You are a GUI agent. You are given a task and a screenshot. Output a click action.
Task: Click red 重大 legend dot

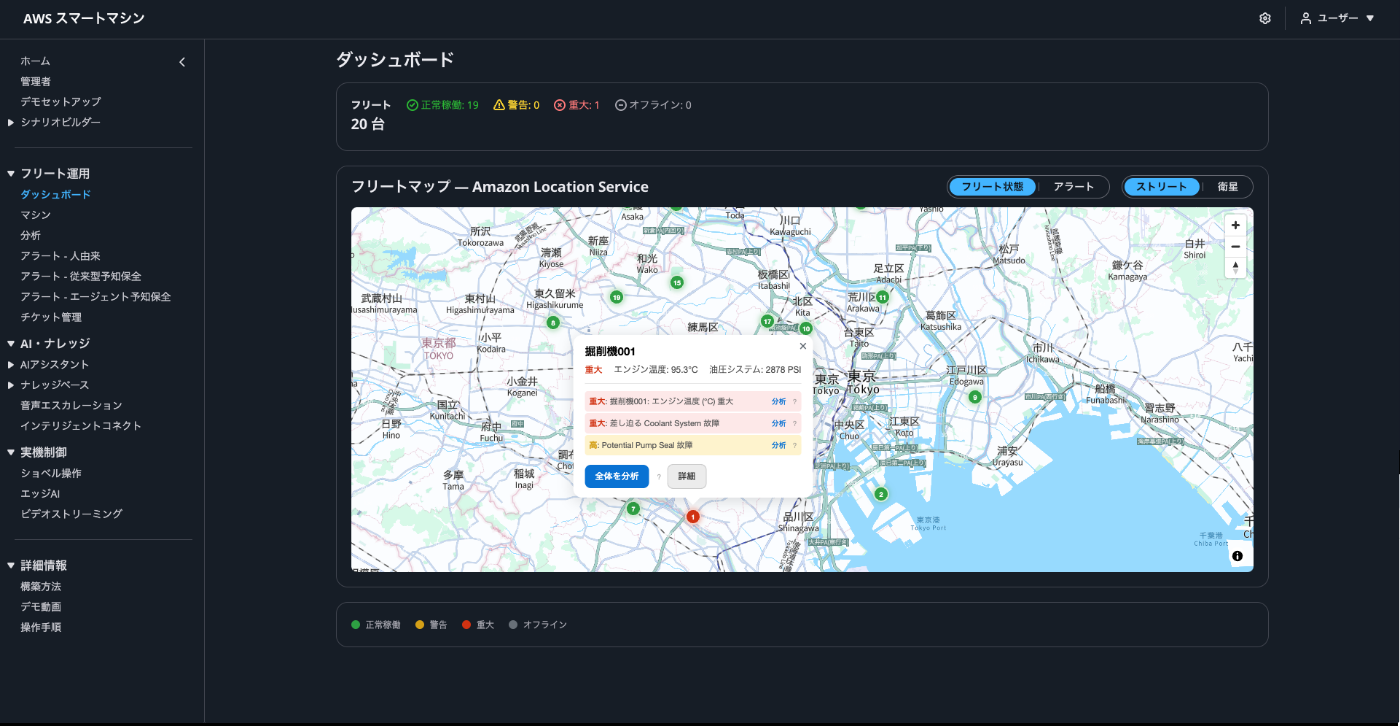pos(467,625)
